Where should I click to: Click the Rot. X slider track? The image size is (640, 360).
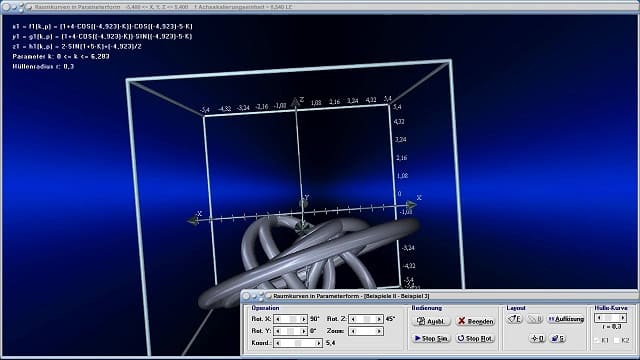291,319
